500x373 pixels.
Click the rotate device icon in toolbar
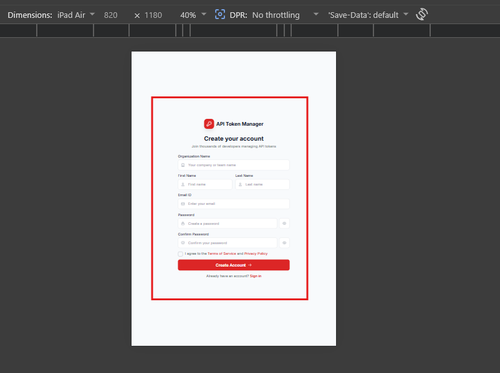point(422,14)
